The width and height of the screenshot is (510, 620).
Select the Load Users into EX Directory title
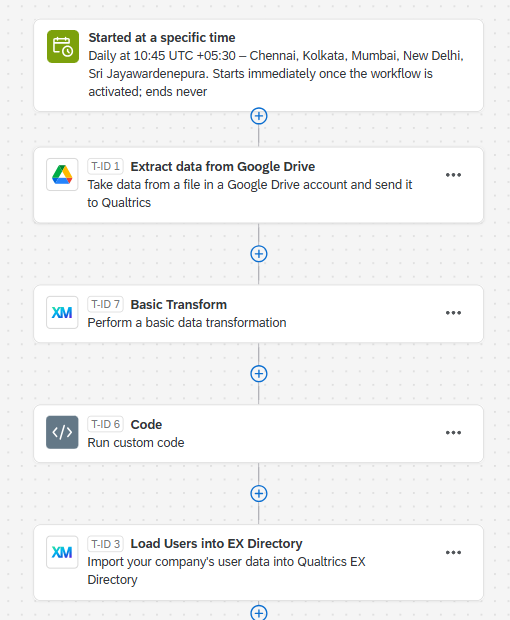tap(216, 544)
